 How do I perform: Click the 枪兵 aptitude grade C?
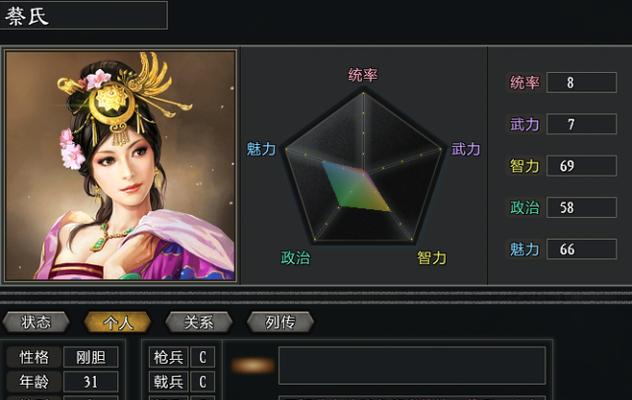click(203, 357)
